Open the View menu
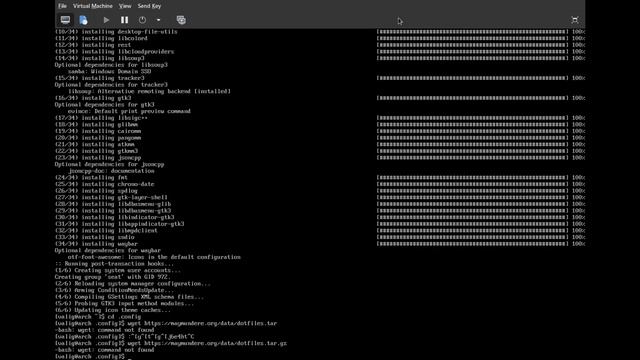640x360 pixels. 125,6
